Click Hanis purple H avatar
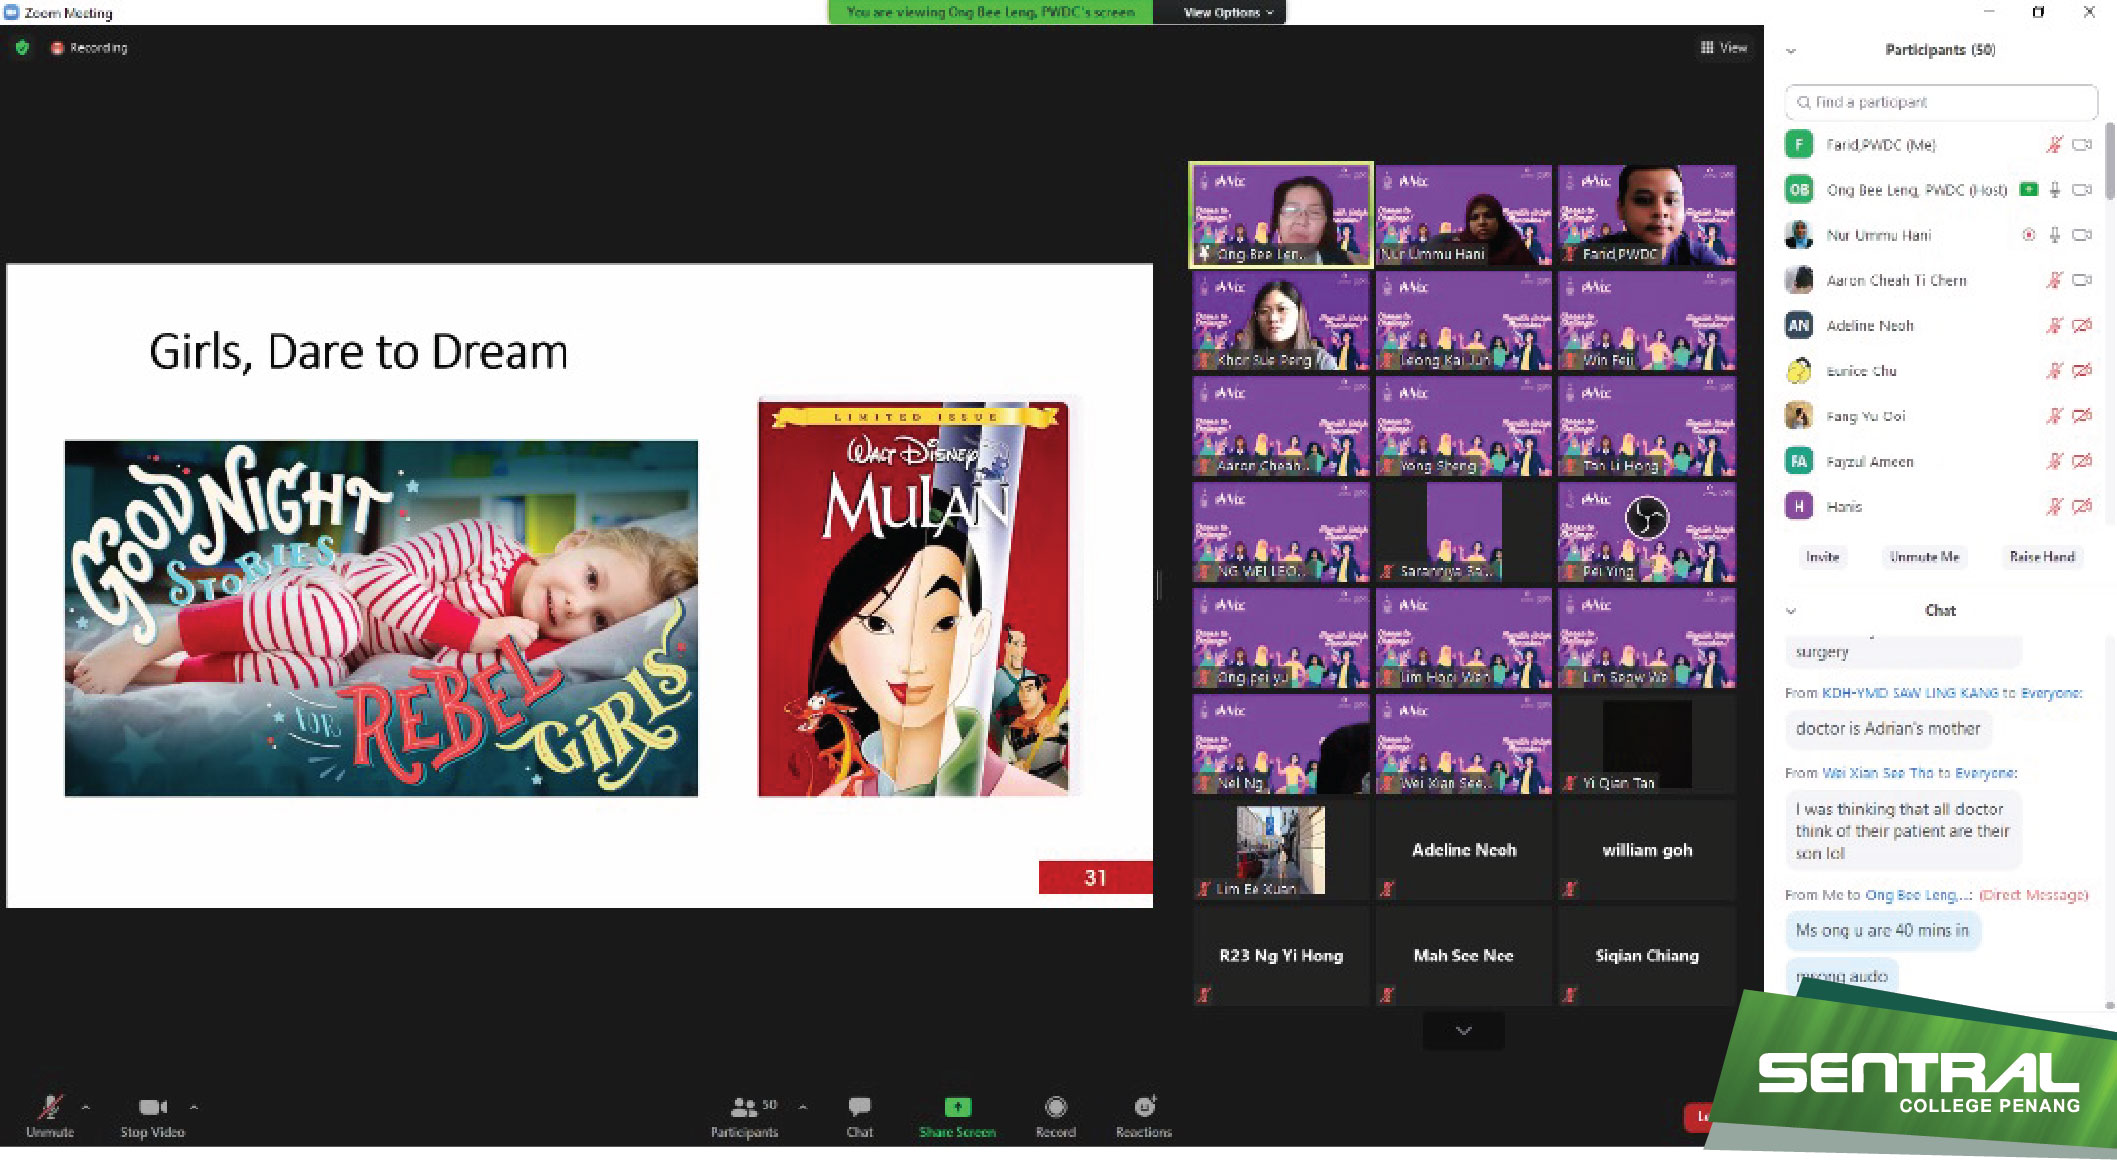 pyautogui.click(x=1799, y=506)
